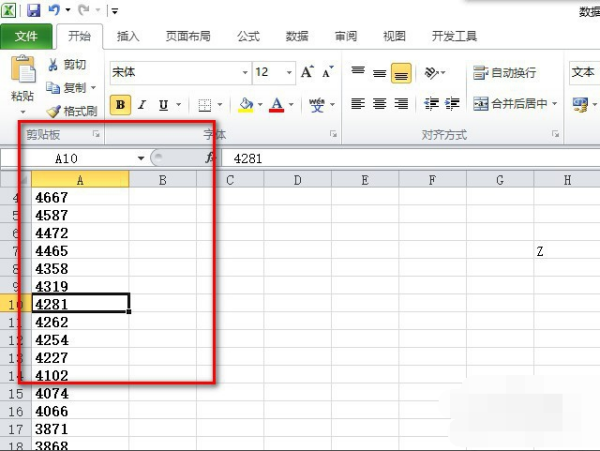
Task: Align text left
Action: pos(358,104)
